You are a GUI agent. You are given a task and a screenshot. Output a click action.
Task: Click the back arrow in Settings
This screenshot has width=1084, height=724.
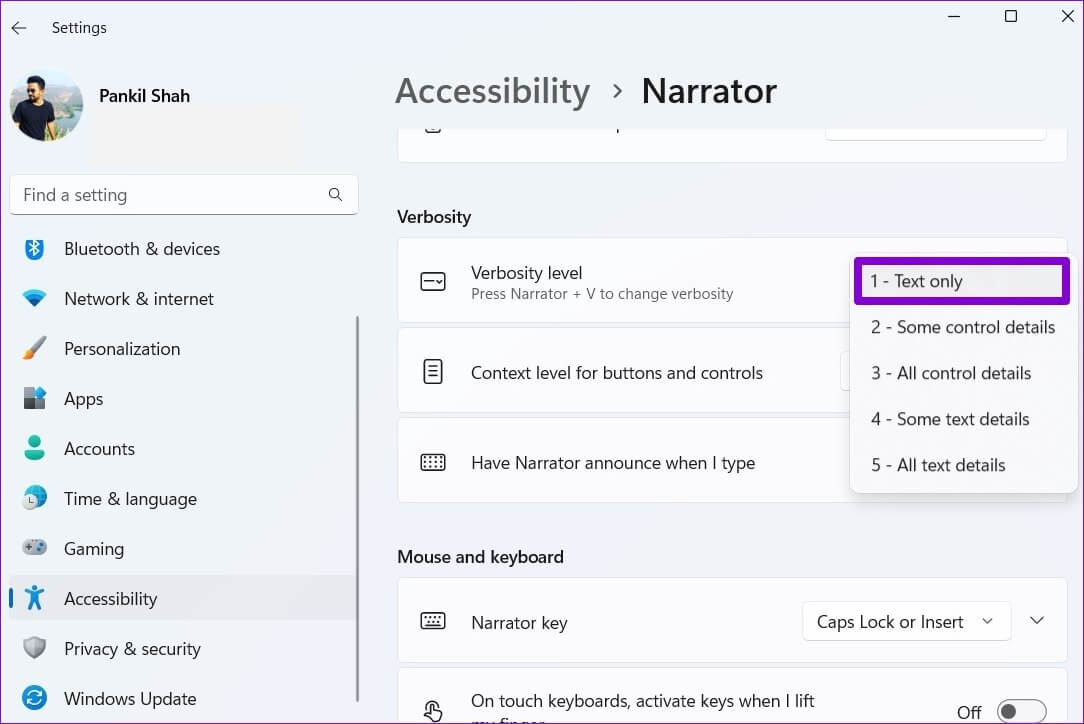point(19,28)
